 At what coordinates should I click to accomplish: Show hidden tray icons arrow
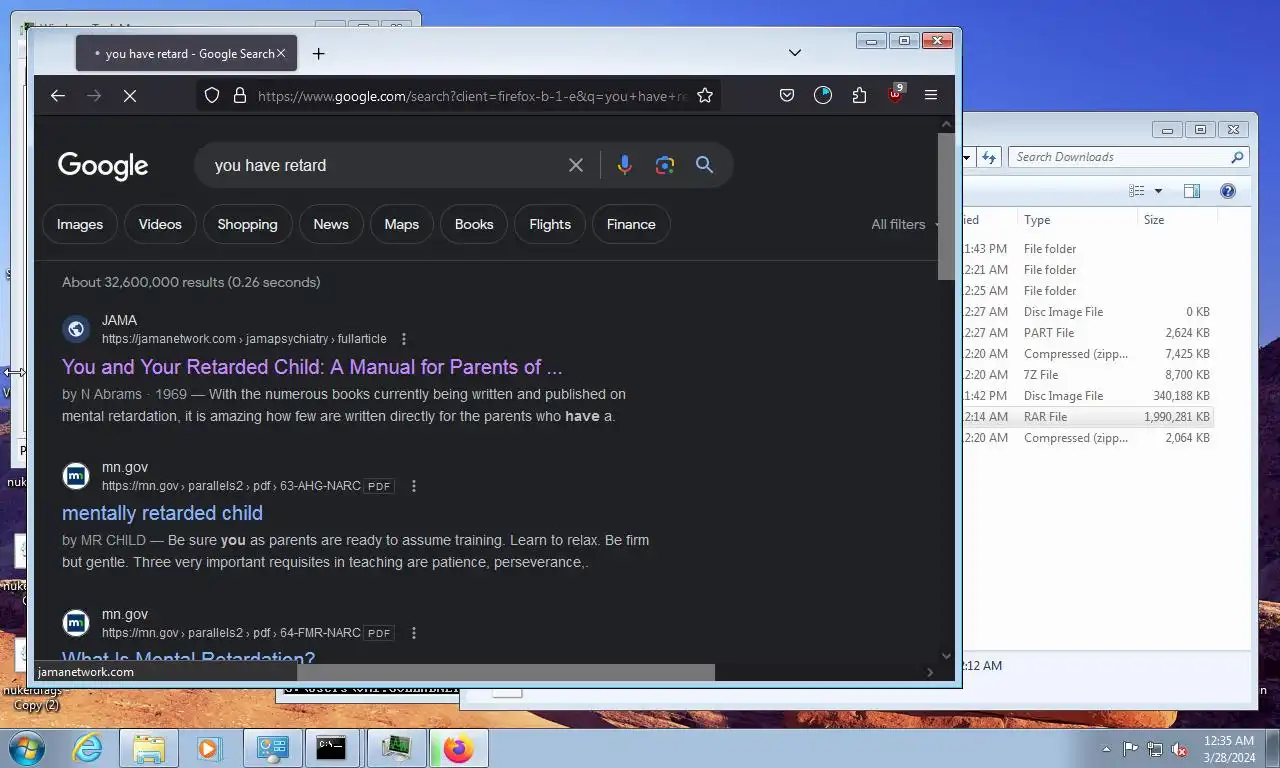1106,749
